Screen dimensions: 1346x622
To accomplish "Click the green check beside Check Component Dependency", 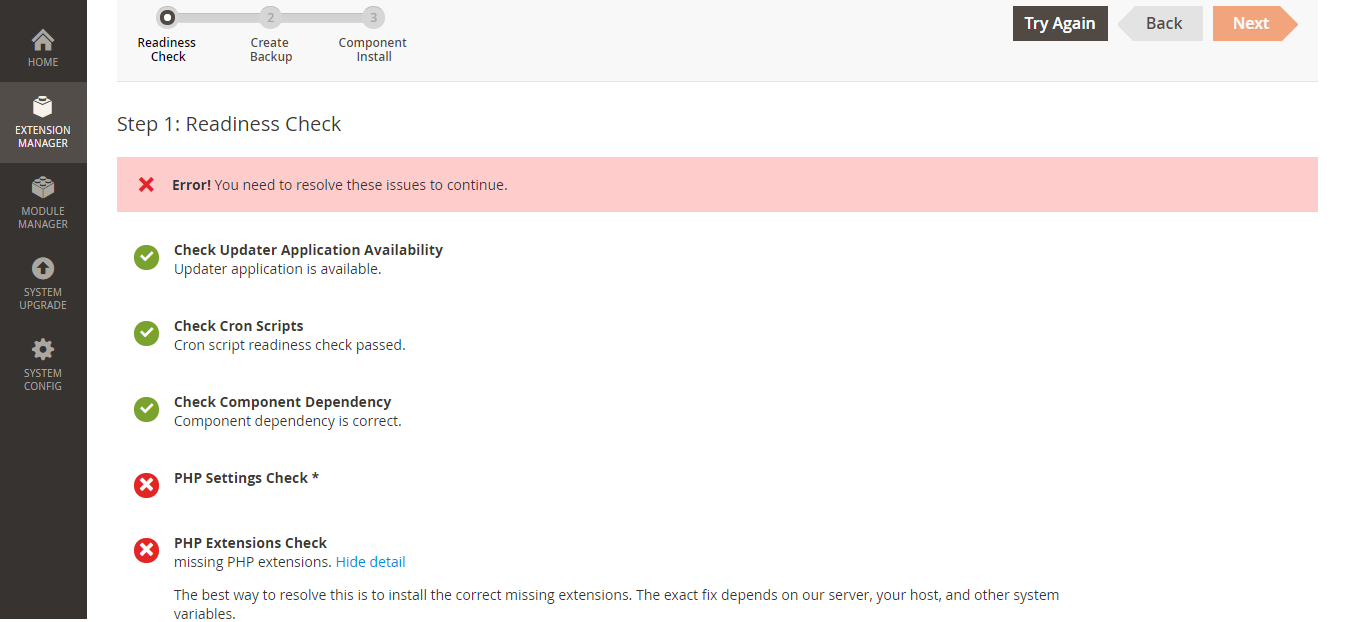I will coord(146,409).
